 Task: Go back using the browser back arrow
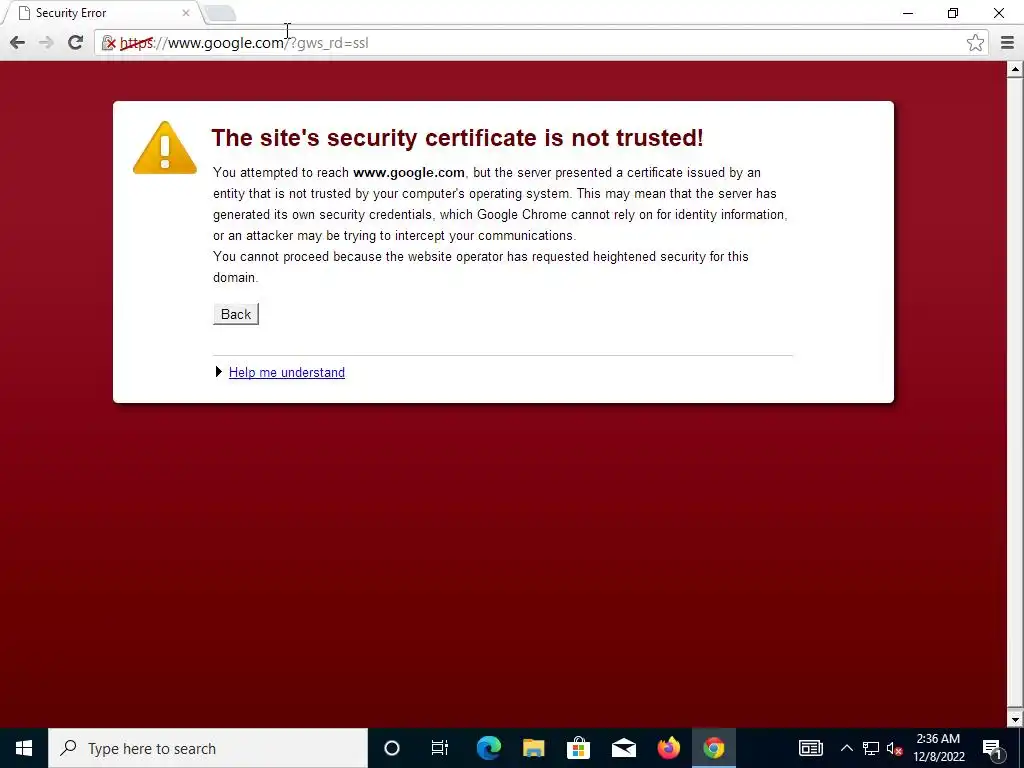pos(18,43)
